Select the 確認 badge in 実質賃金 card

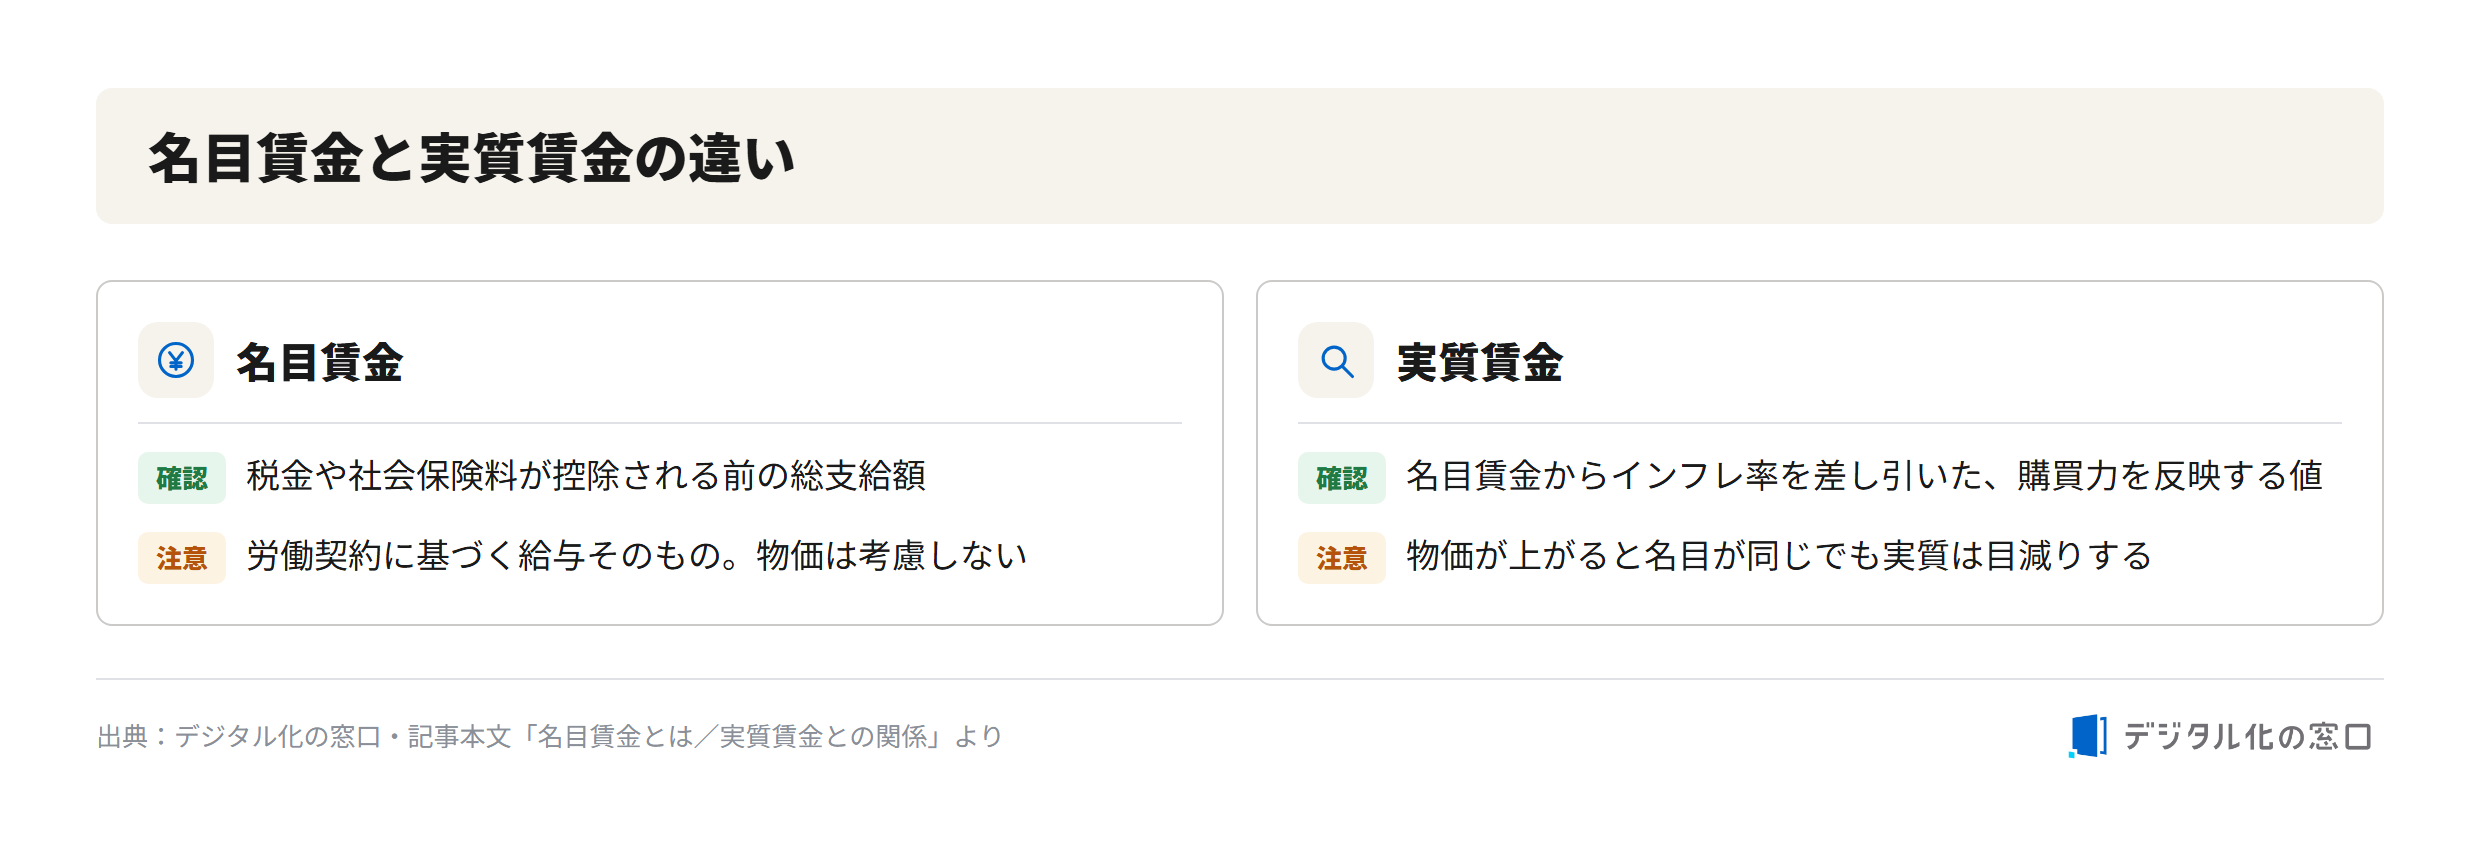[1342, 478]
